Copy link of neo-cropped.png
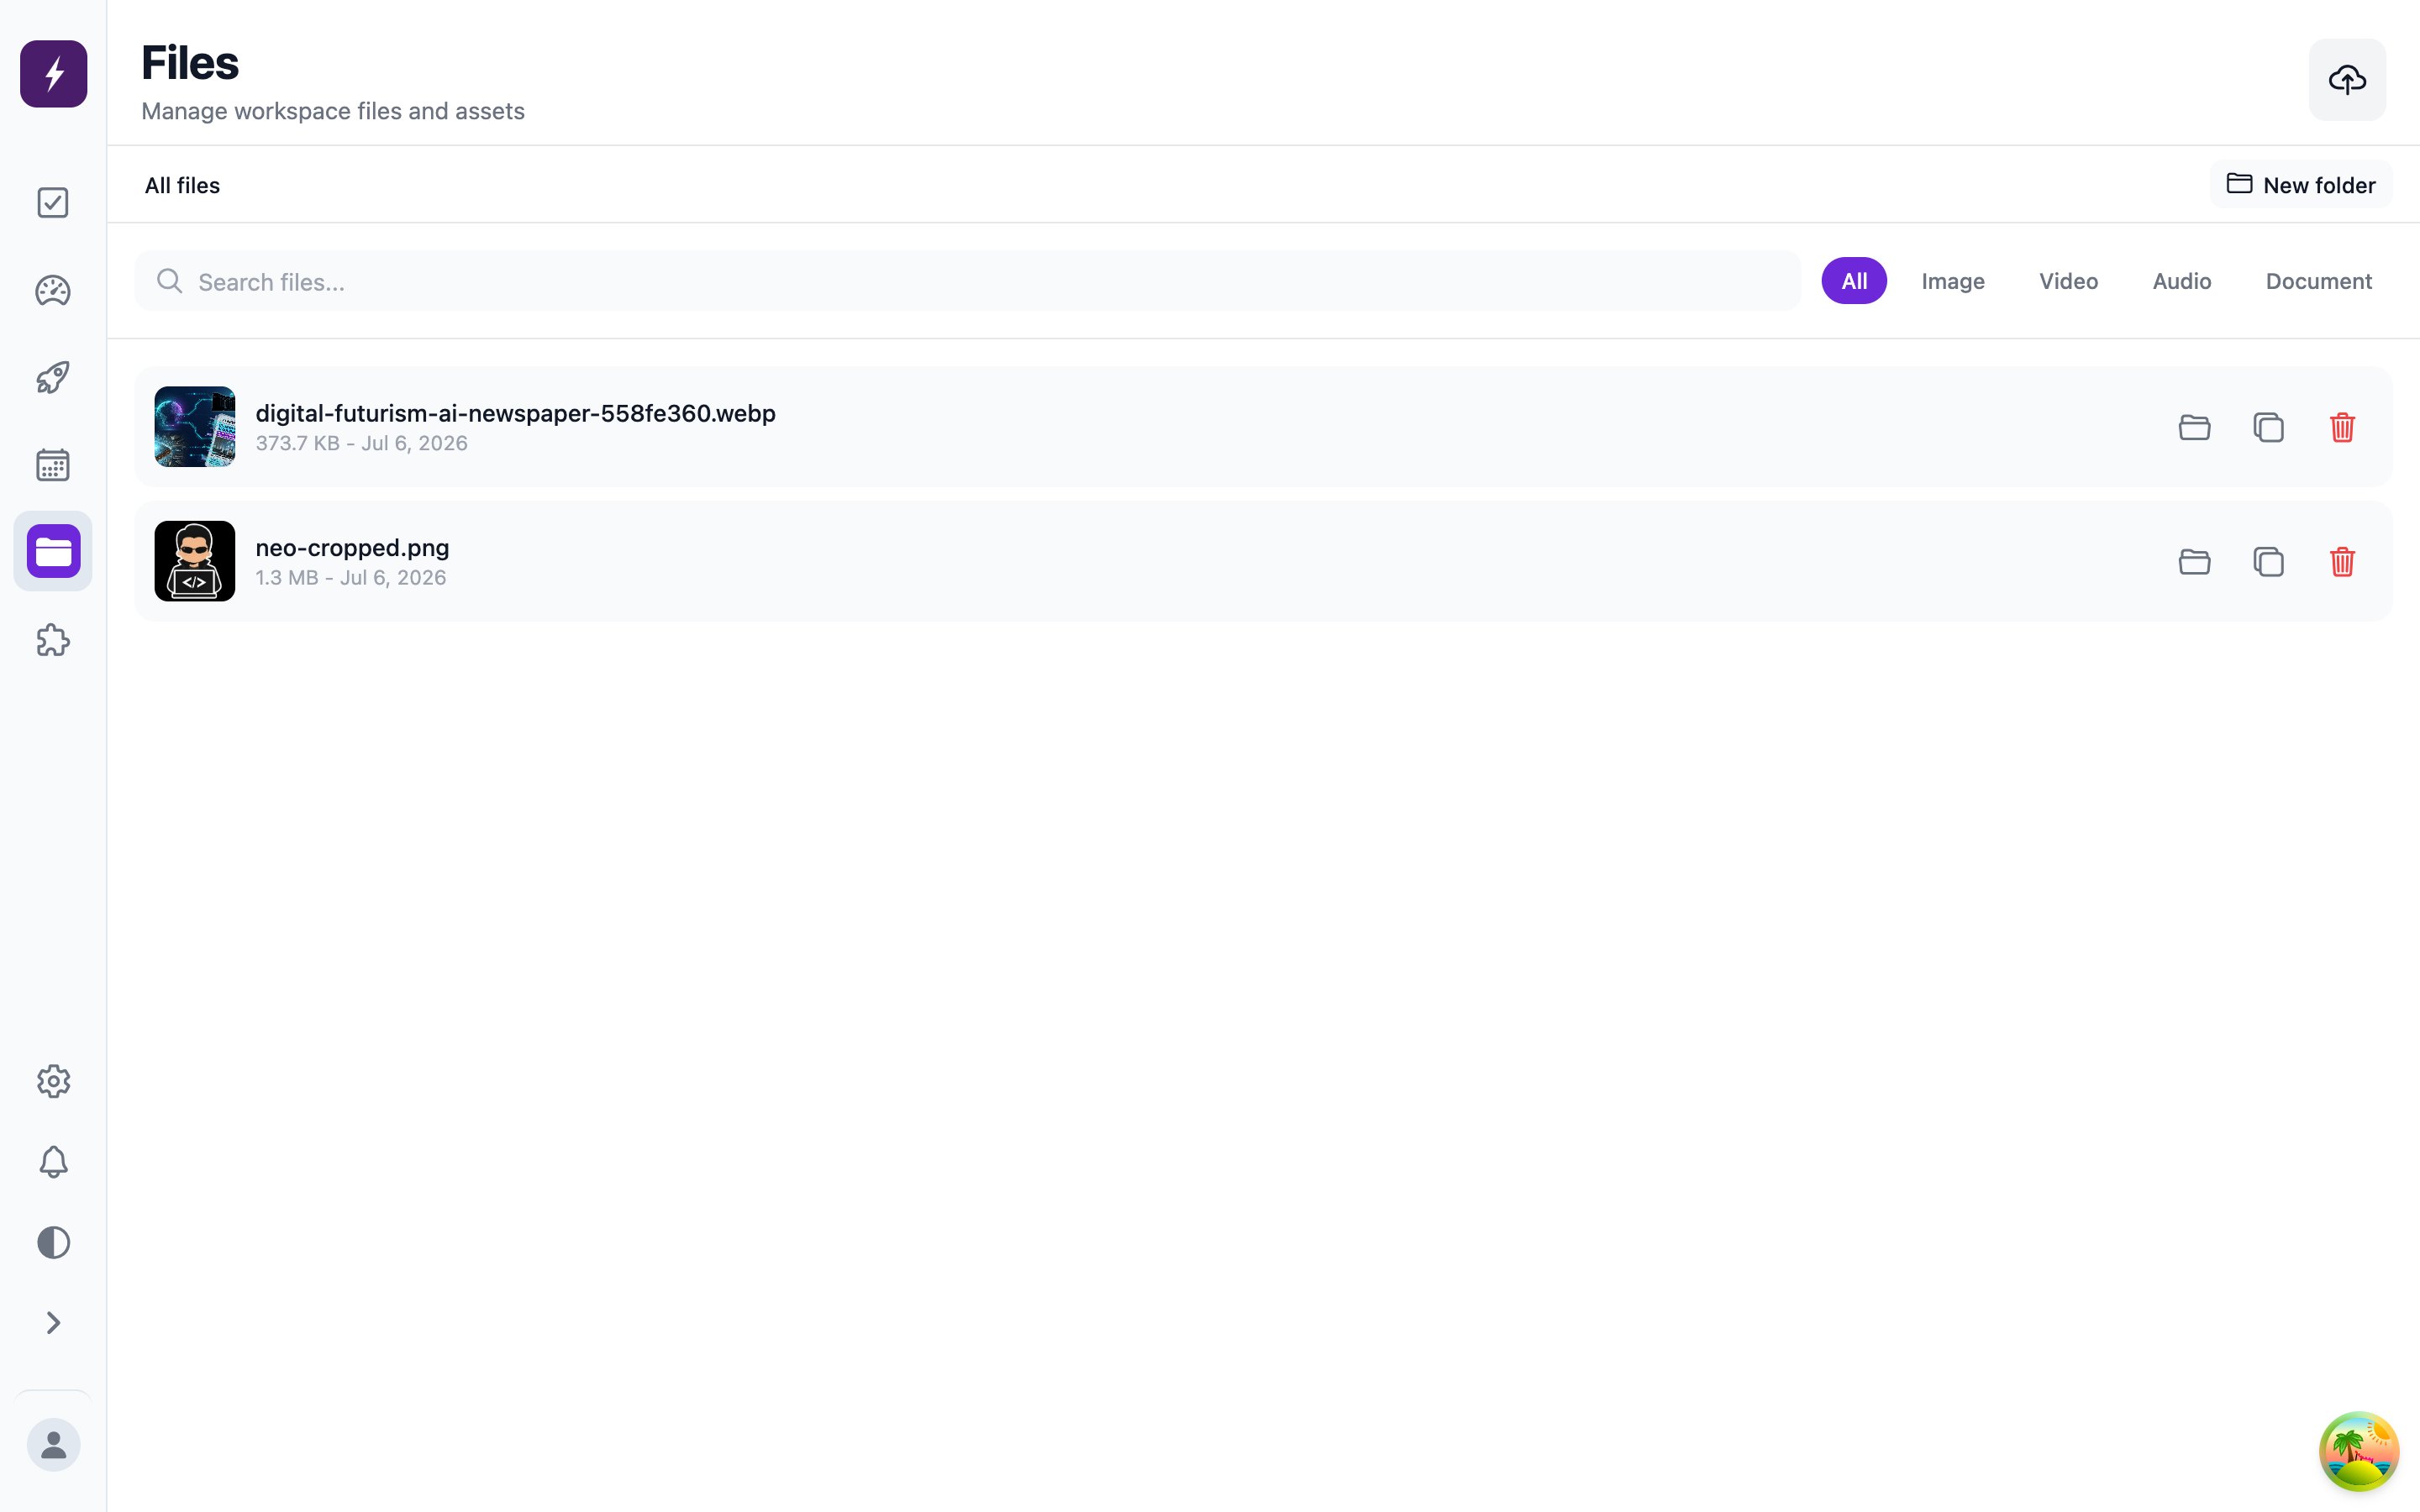Viewport: 2420px width, 1512px height. point(2268,561)
